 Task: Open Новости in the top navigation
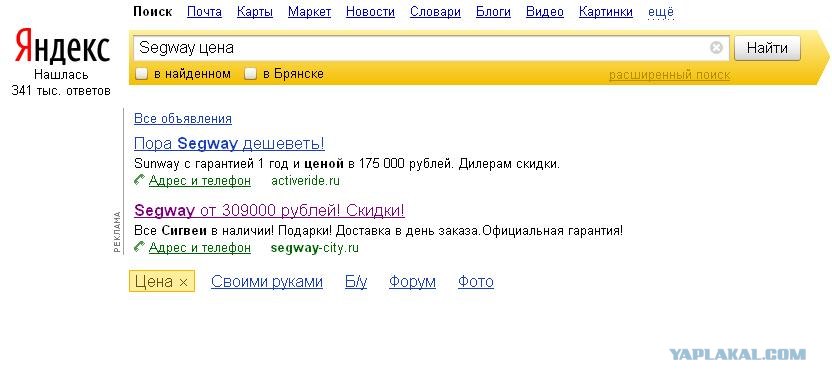click(370, 12)
